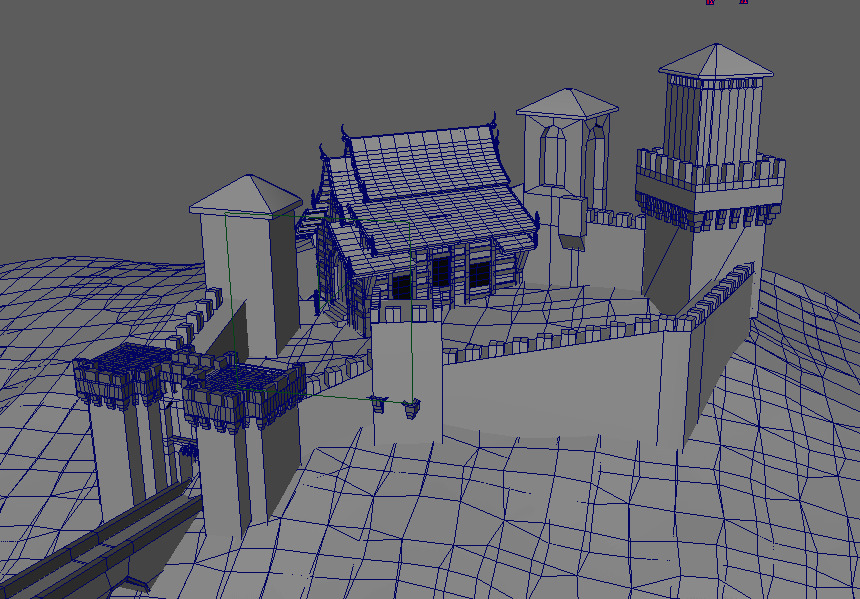Screen dimensions: 860x599
Task: Select the pyramid roof of the tallest tower
Action: click(x=716, y=62)
